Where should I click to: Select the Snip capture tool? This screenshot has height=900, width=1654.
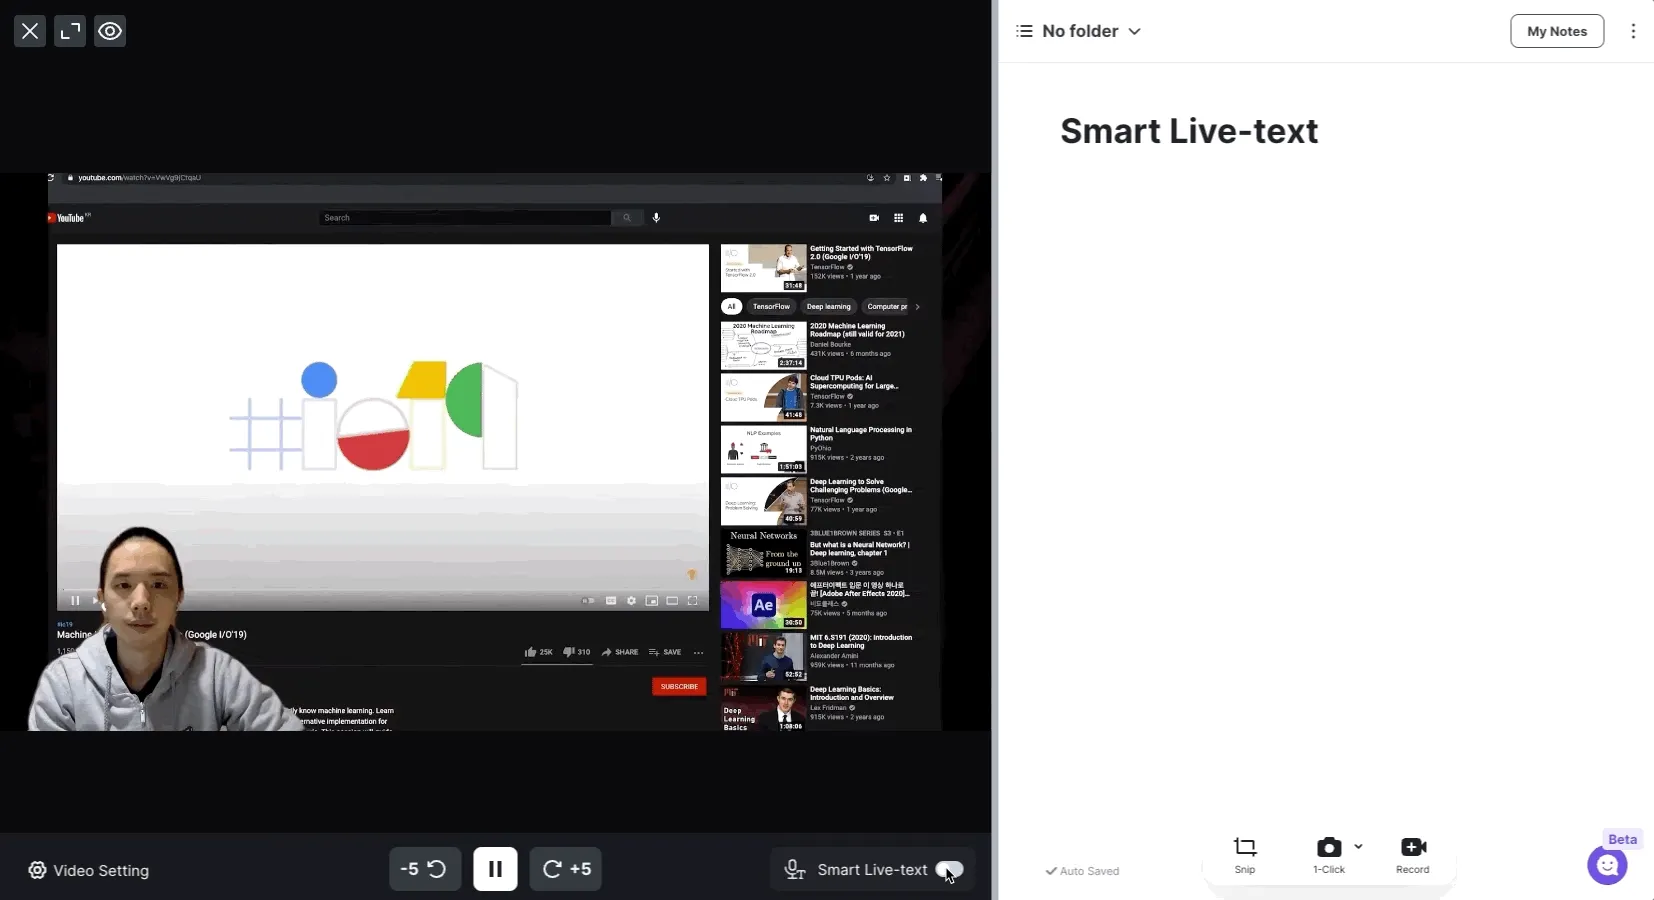1245,855
